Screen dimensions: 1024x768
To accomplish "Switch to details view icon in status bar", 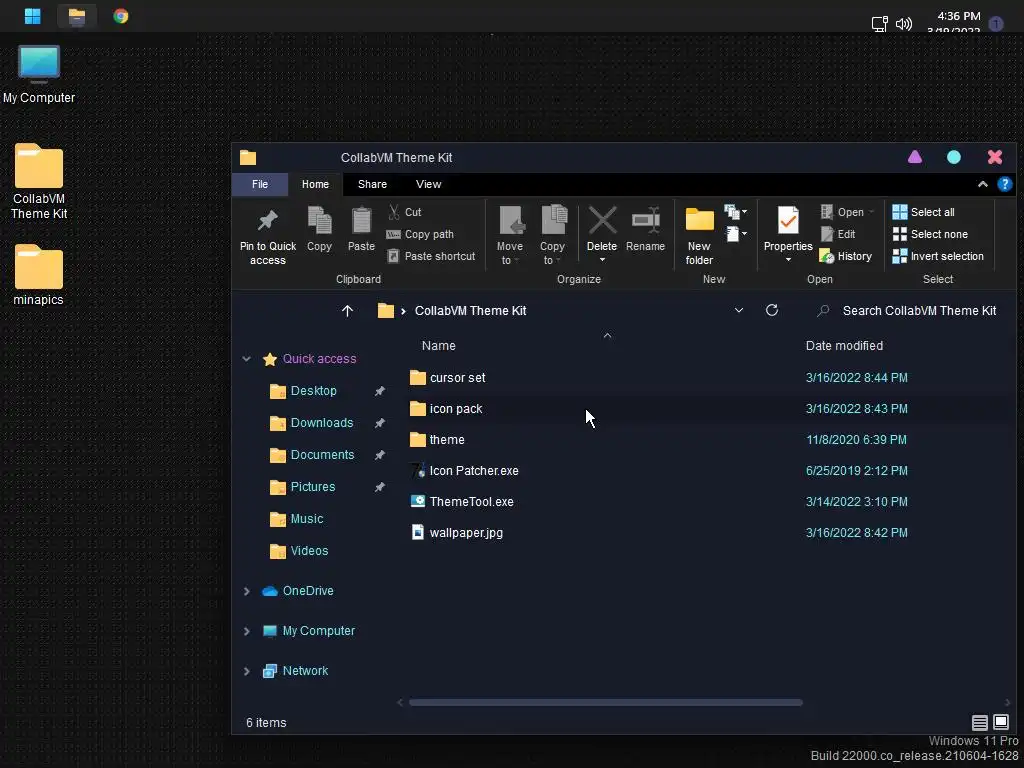I will click(x=979, y=722).
